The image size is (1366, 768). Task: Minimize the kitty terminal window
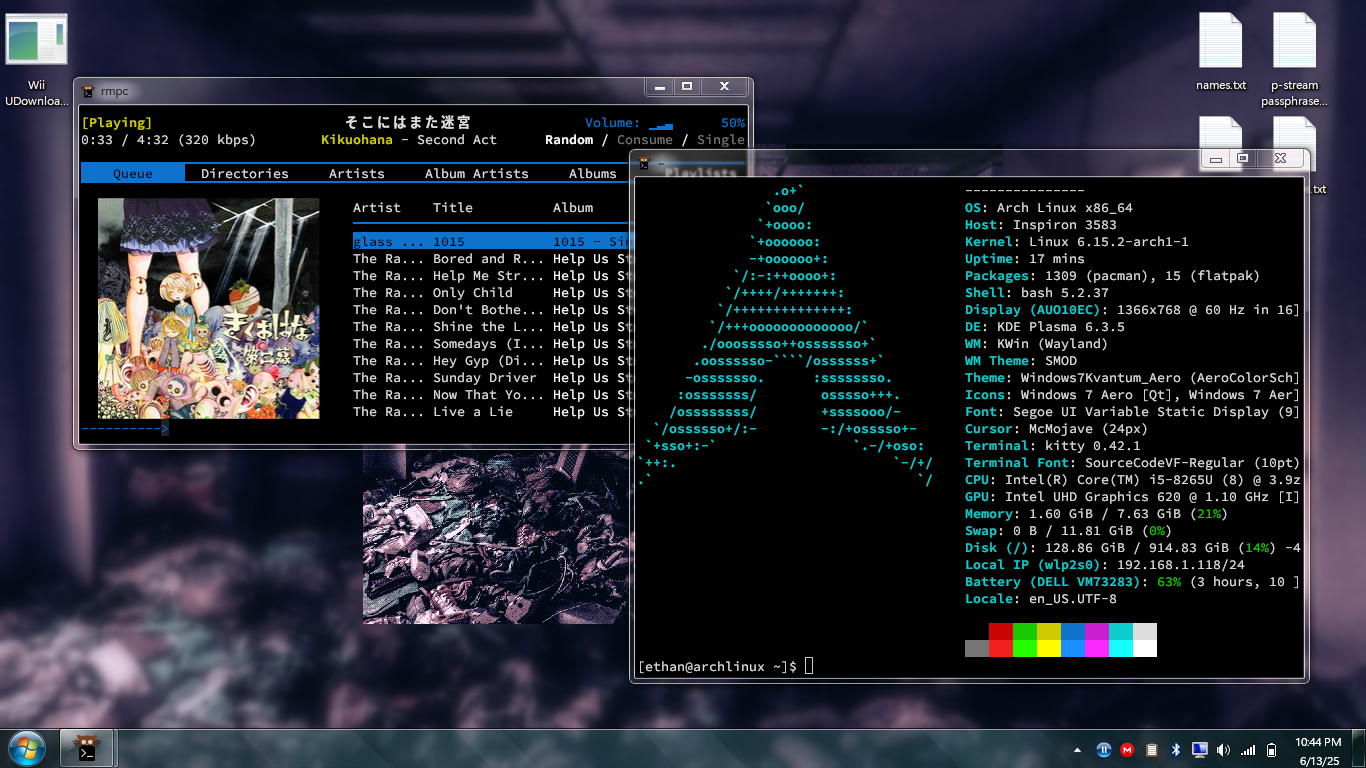(1216, 159)
